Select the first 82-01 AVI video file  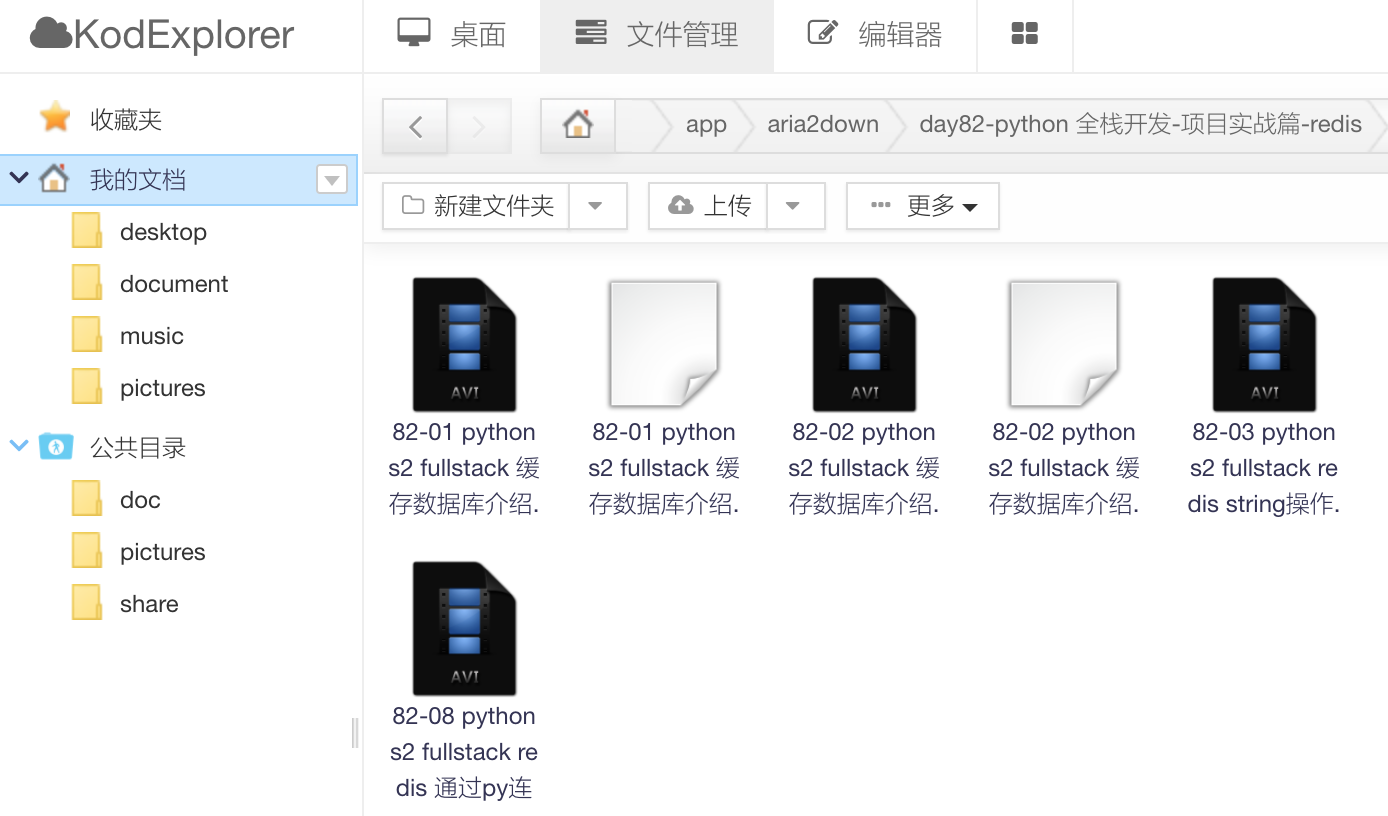tap(464, 345)
